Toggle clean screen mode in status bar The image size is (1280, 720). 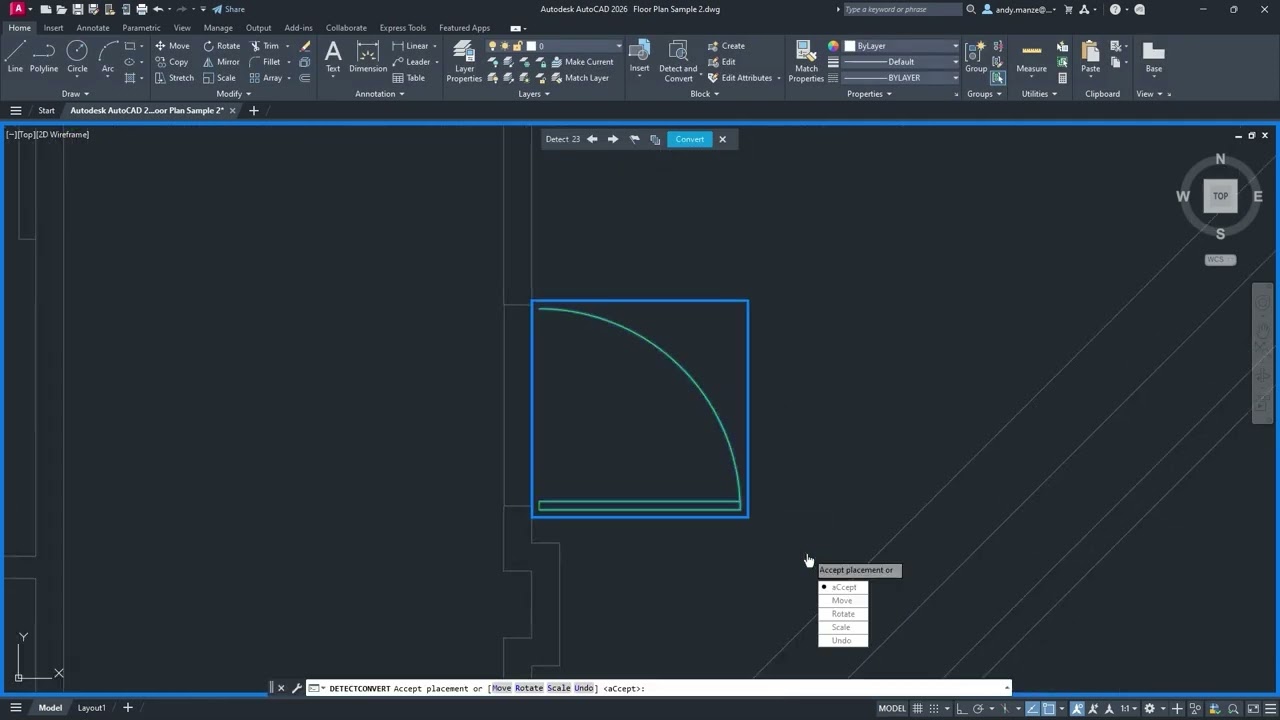[1254, 708]
